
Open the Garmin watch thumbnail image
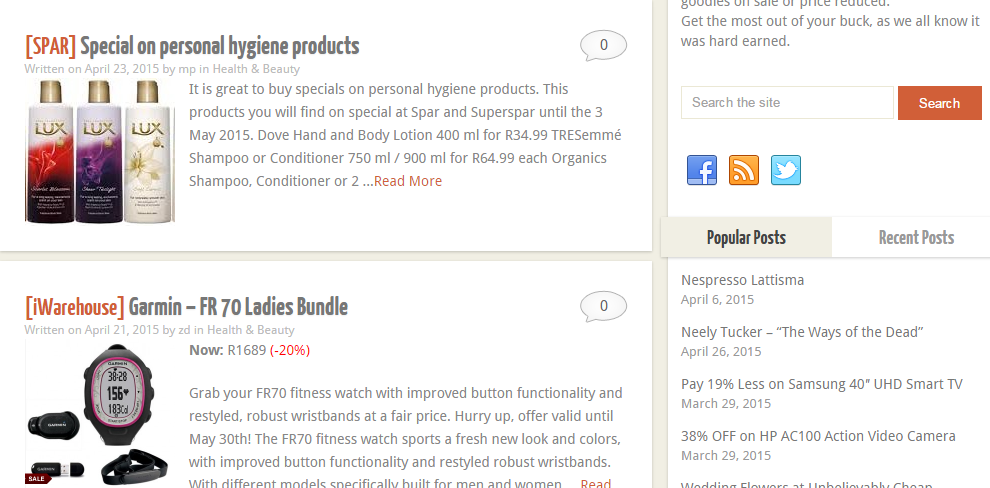click(x=99, y=412)
